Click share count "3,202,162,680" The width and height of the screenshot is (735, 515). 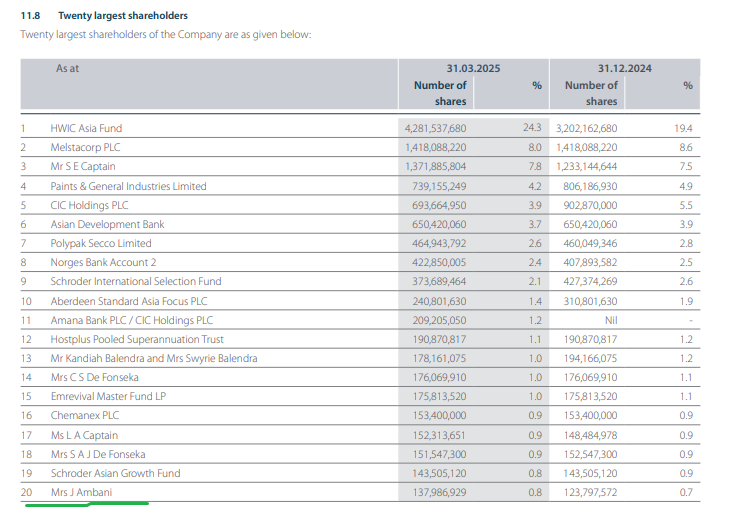pos(586,128)
